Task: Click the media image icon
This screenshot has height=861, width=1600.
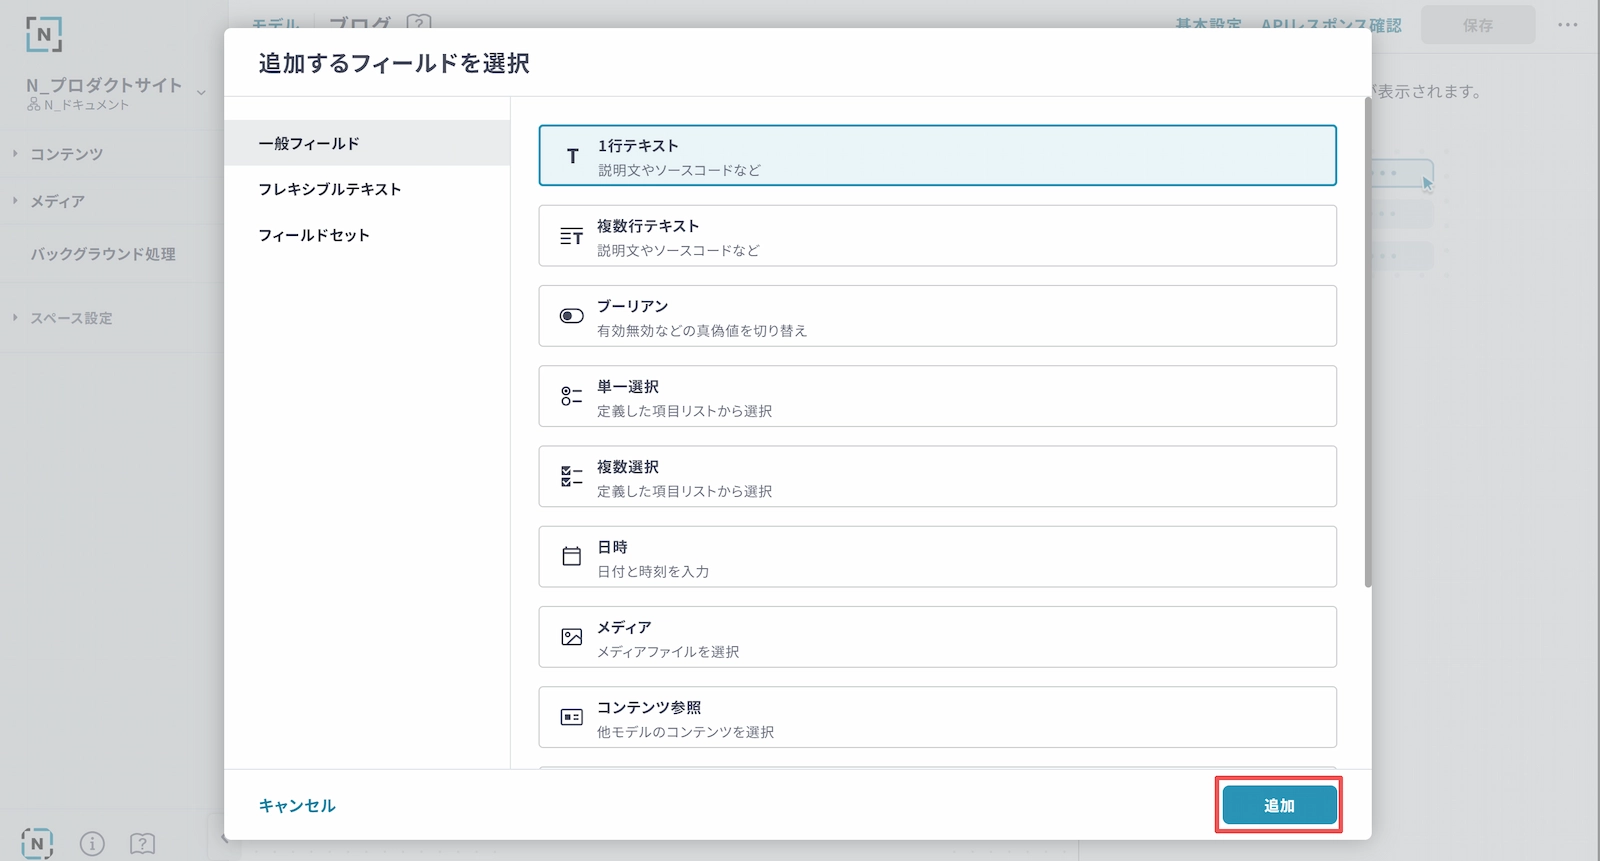Action: click(x=571, y=637)
